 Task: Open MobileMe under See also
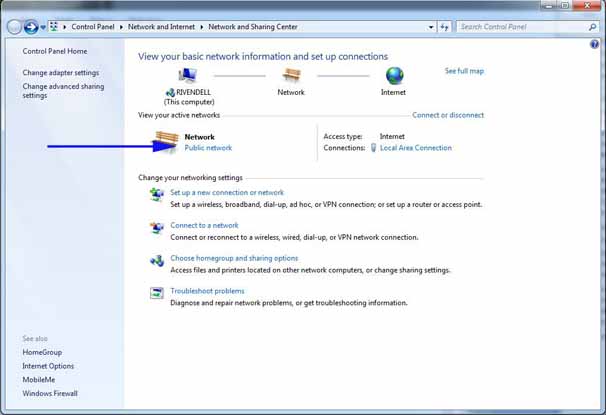tap(39, 380)
